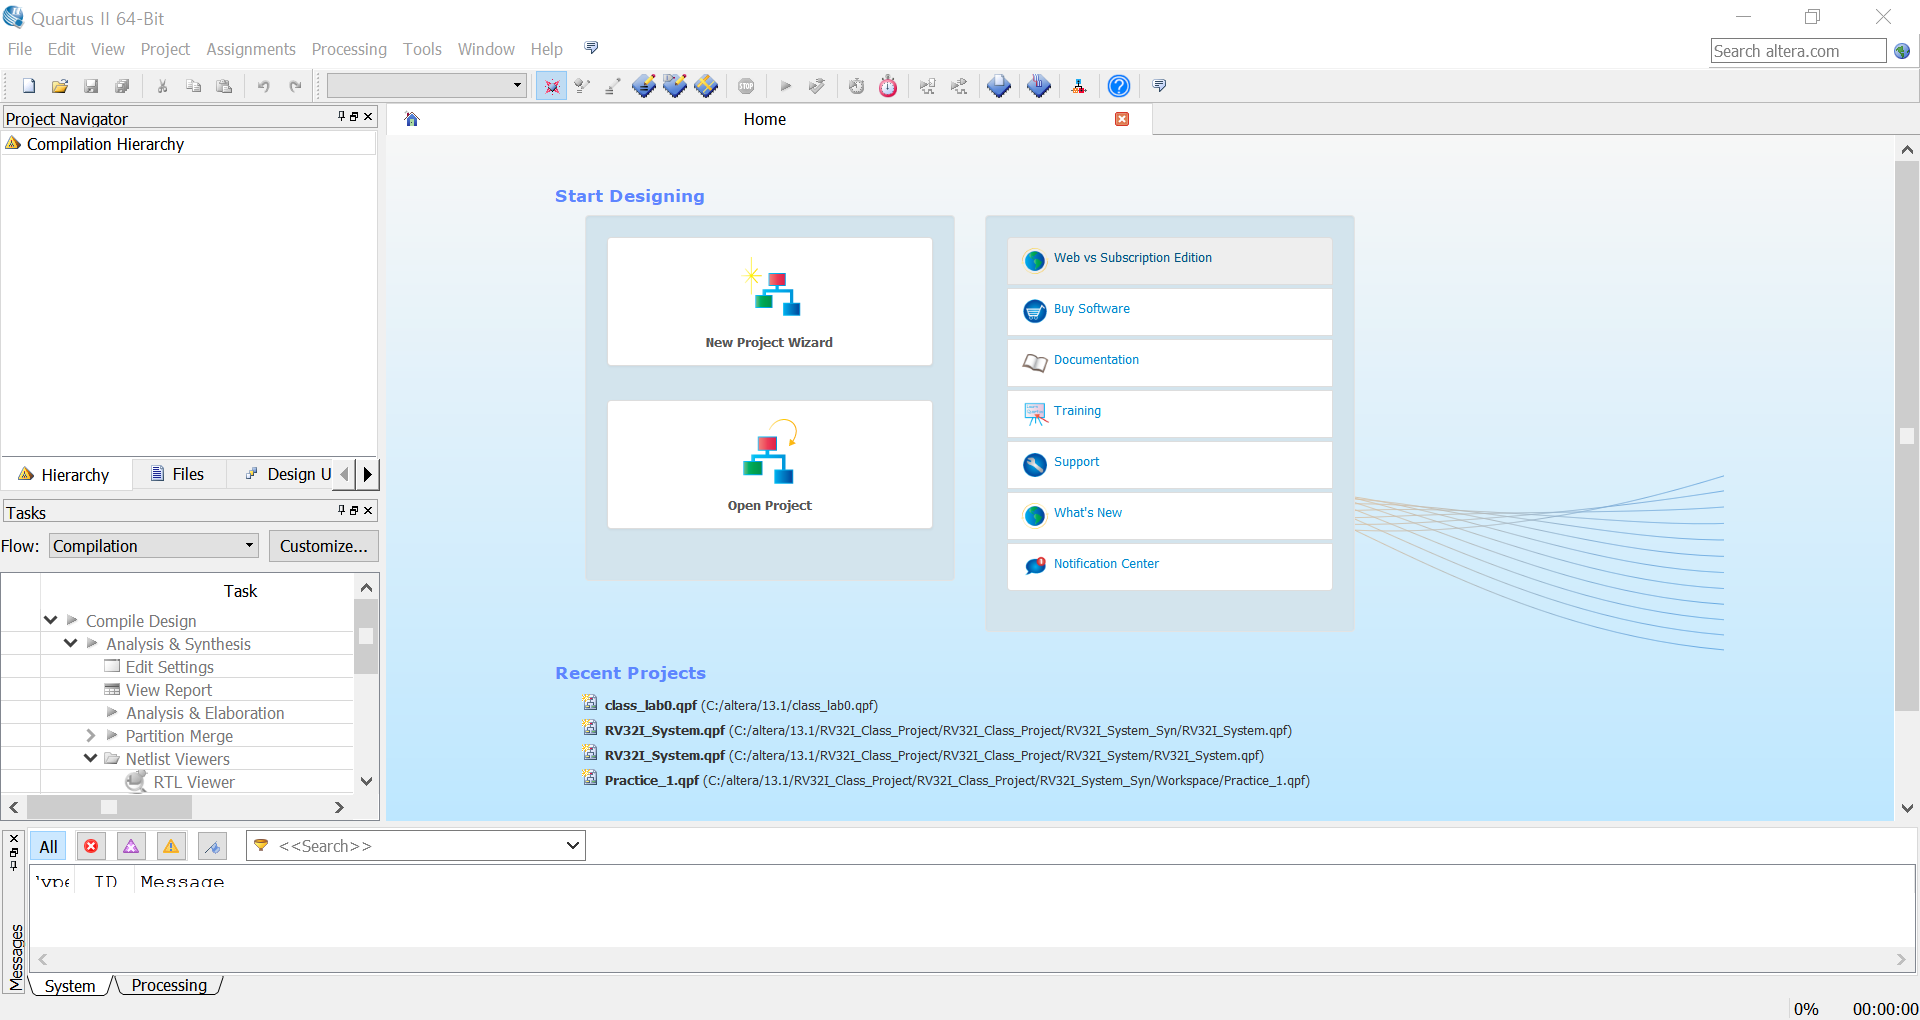Screen dimensions: 1920x1020
Task: Open recent project Practice_1.qpf
Action: point(957,780)
